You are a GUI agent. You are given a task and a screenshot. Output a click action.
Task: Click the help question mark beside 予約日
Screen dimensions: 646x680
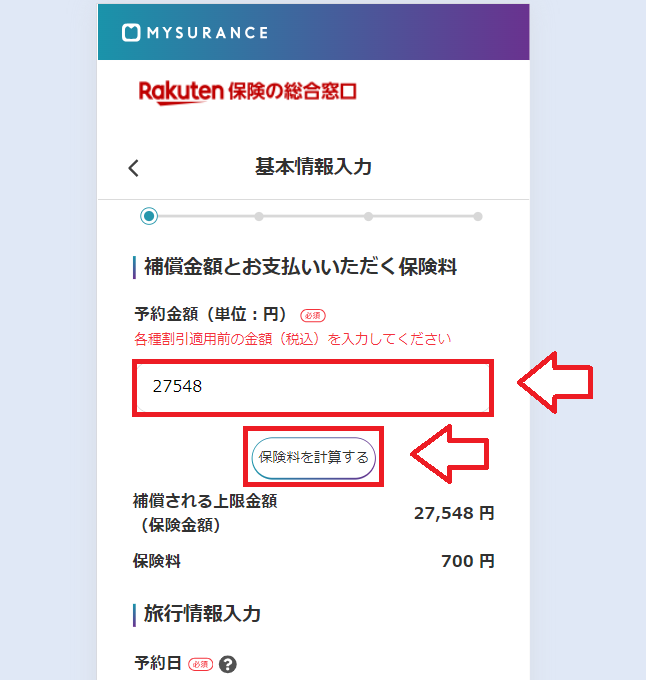pos(228,664)
